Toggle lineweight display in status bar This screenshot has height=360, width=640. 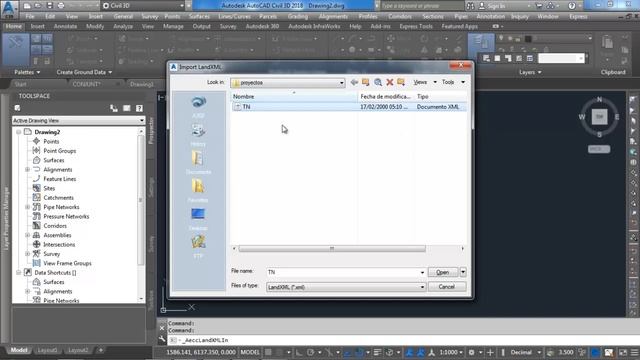[377, 352]
